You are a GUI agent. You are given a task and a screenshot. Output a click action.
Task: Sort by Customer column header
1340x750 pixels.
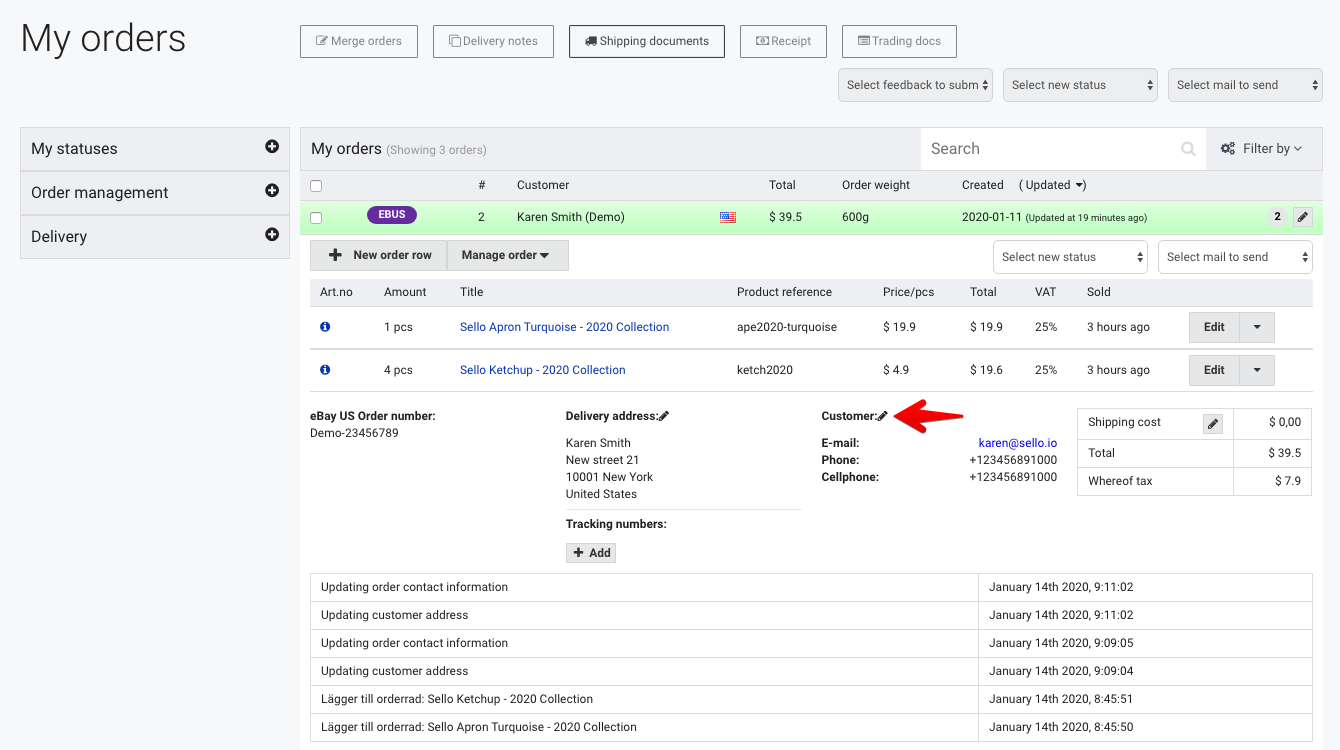(x=543, y=185)
